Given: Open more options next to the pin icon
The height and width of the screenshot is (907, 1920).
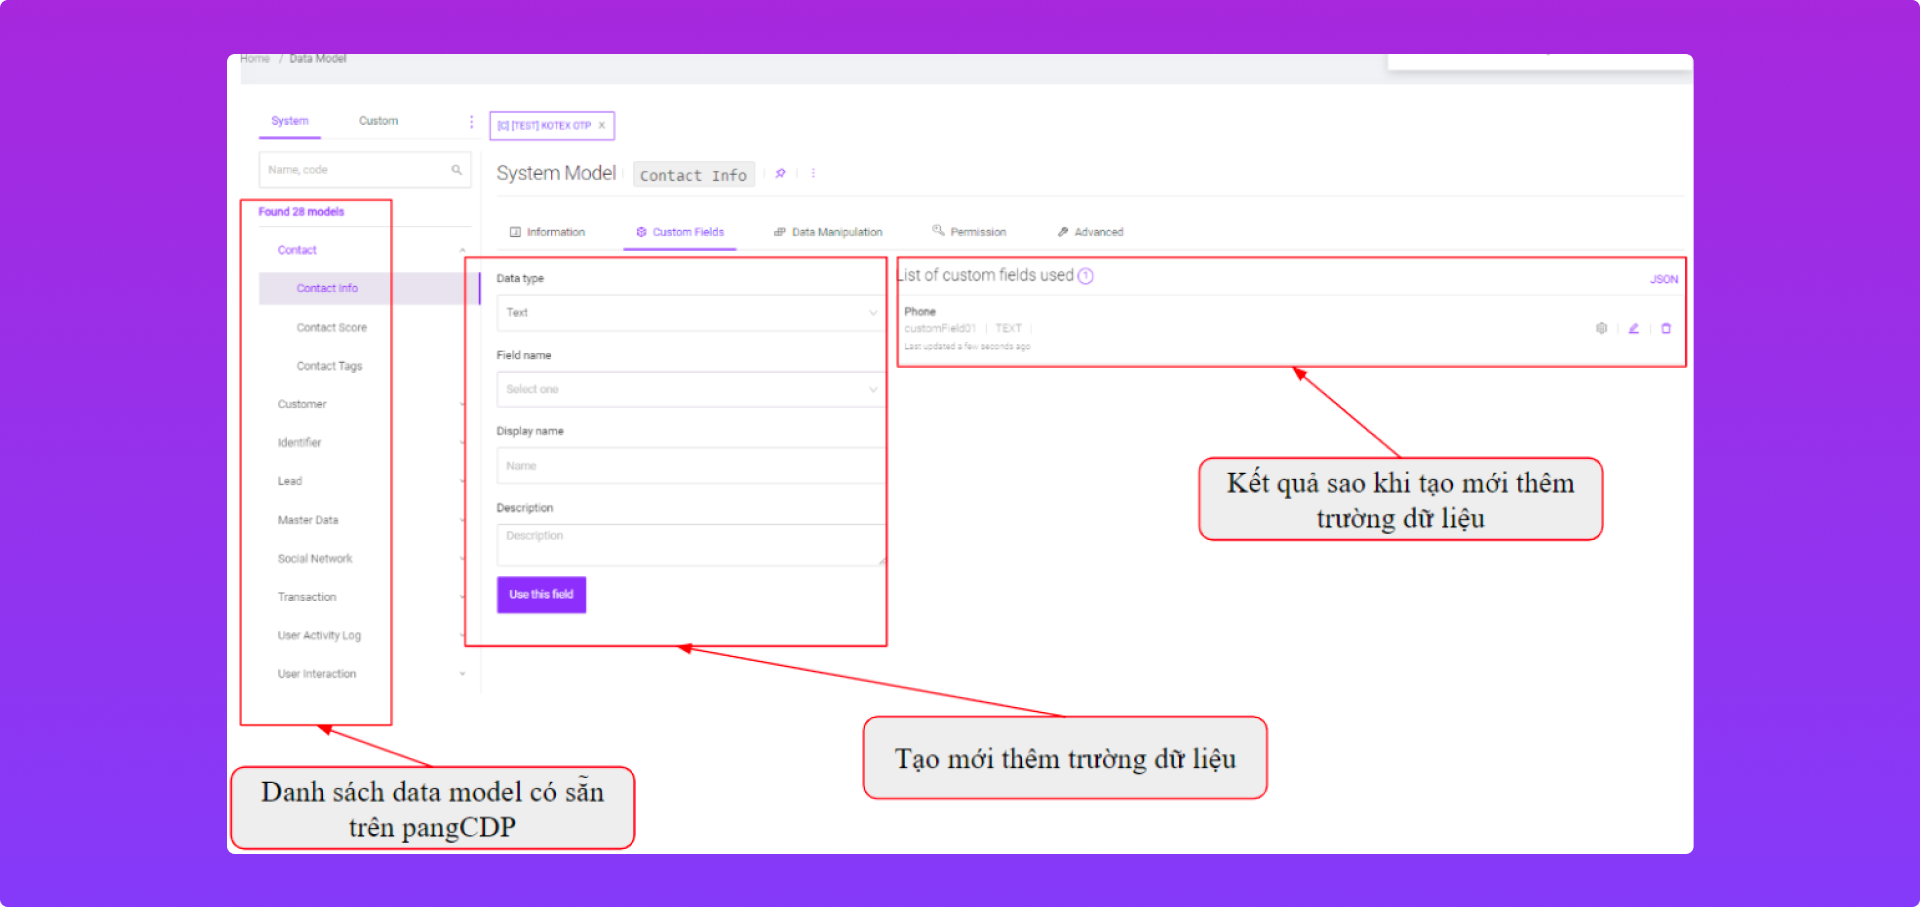Looking at the screenshot, I should 813,174.
